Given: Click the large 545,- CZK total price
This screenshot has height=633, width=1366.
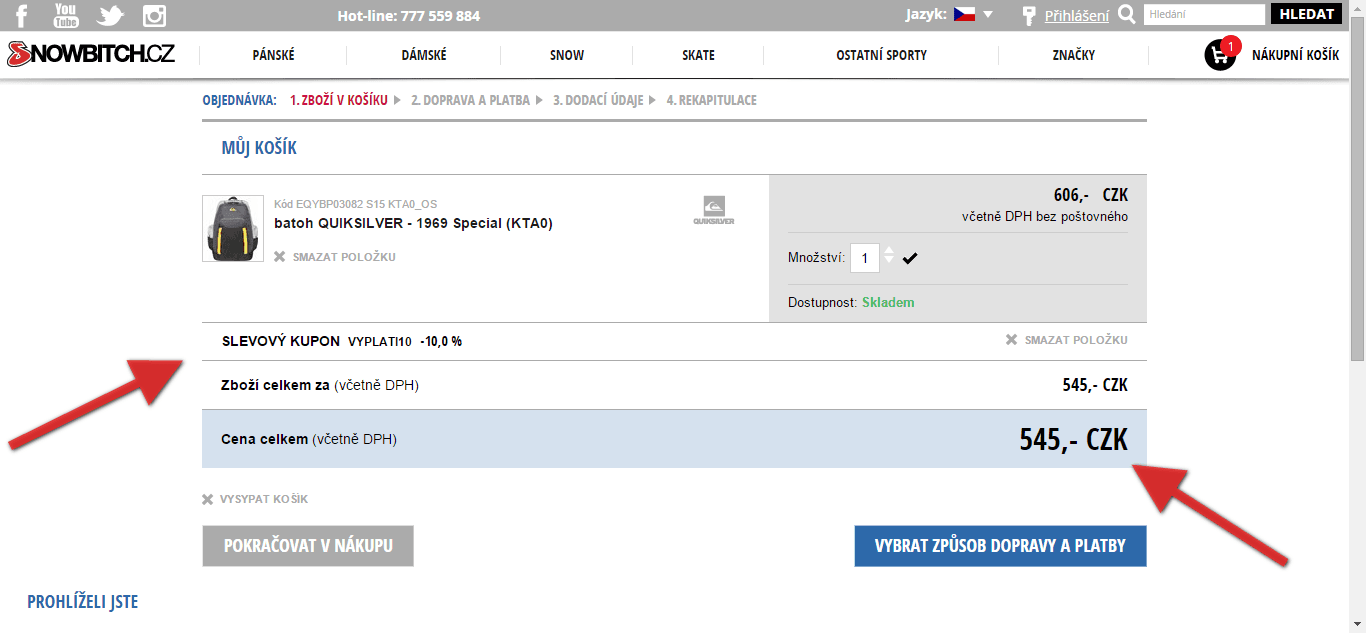Looking at the screenshot, I should click(1074, 439).
